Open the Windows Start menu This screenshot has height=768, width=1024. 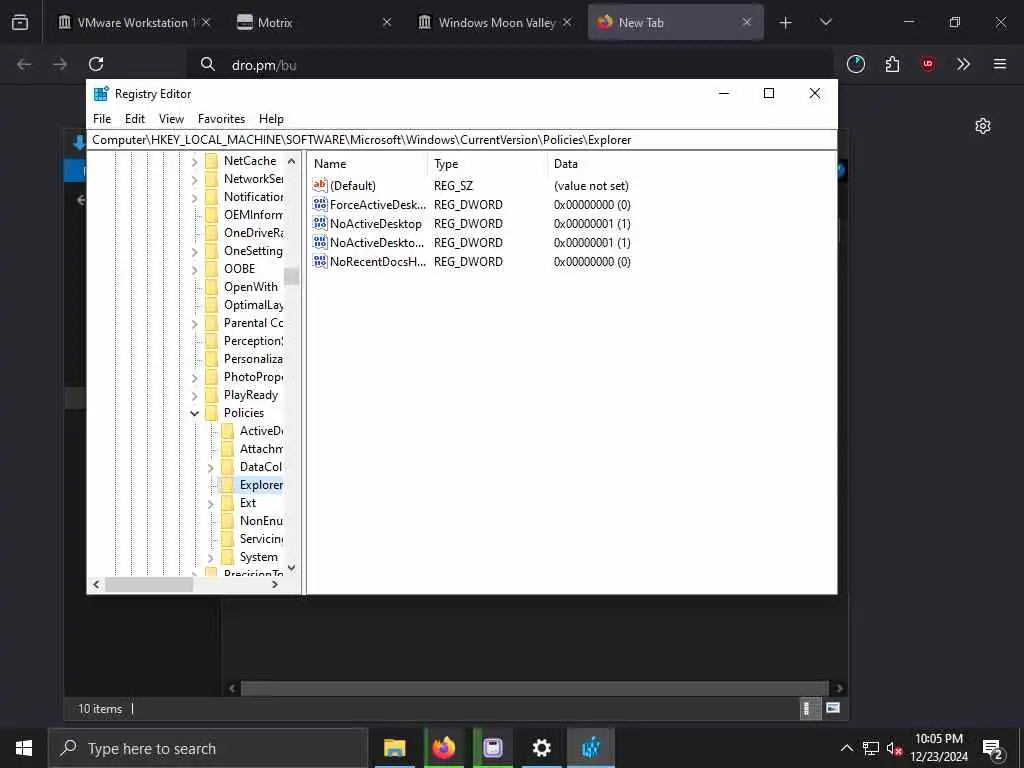[24, 748]
